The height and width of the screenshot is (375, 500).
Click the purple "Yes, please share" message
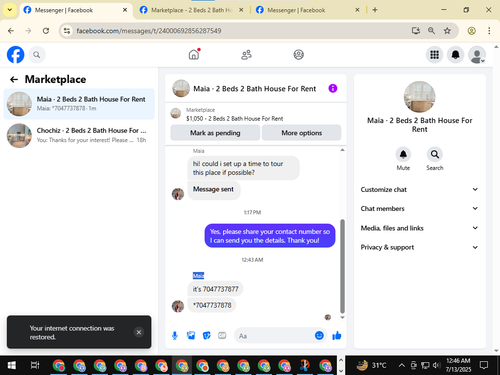pos(270,236)
